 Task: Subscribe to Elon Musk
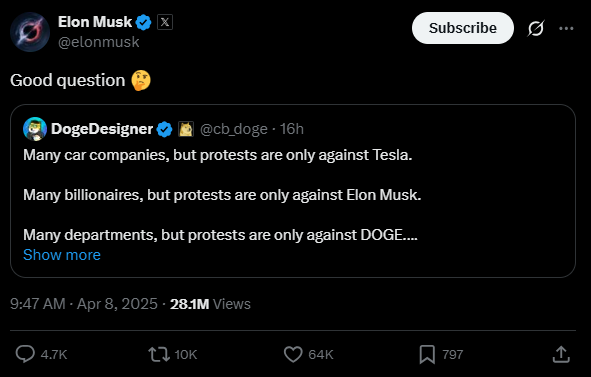pos(462,28)
